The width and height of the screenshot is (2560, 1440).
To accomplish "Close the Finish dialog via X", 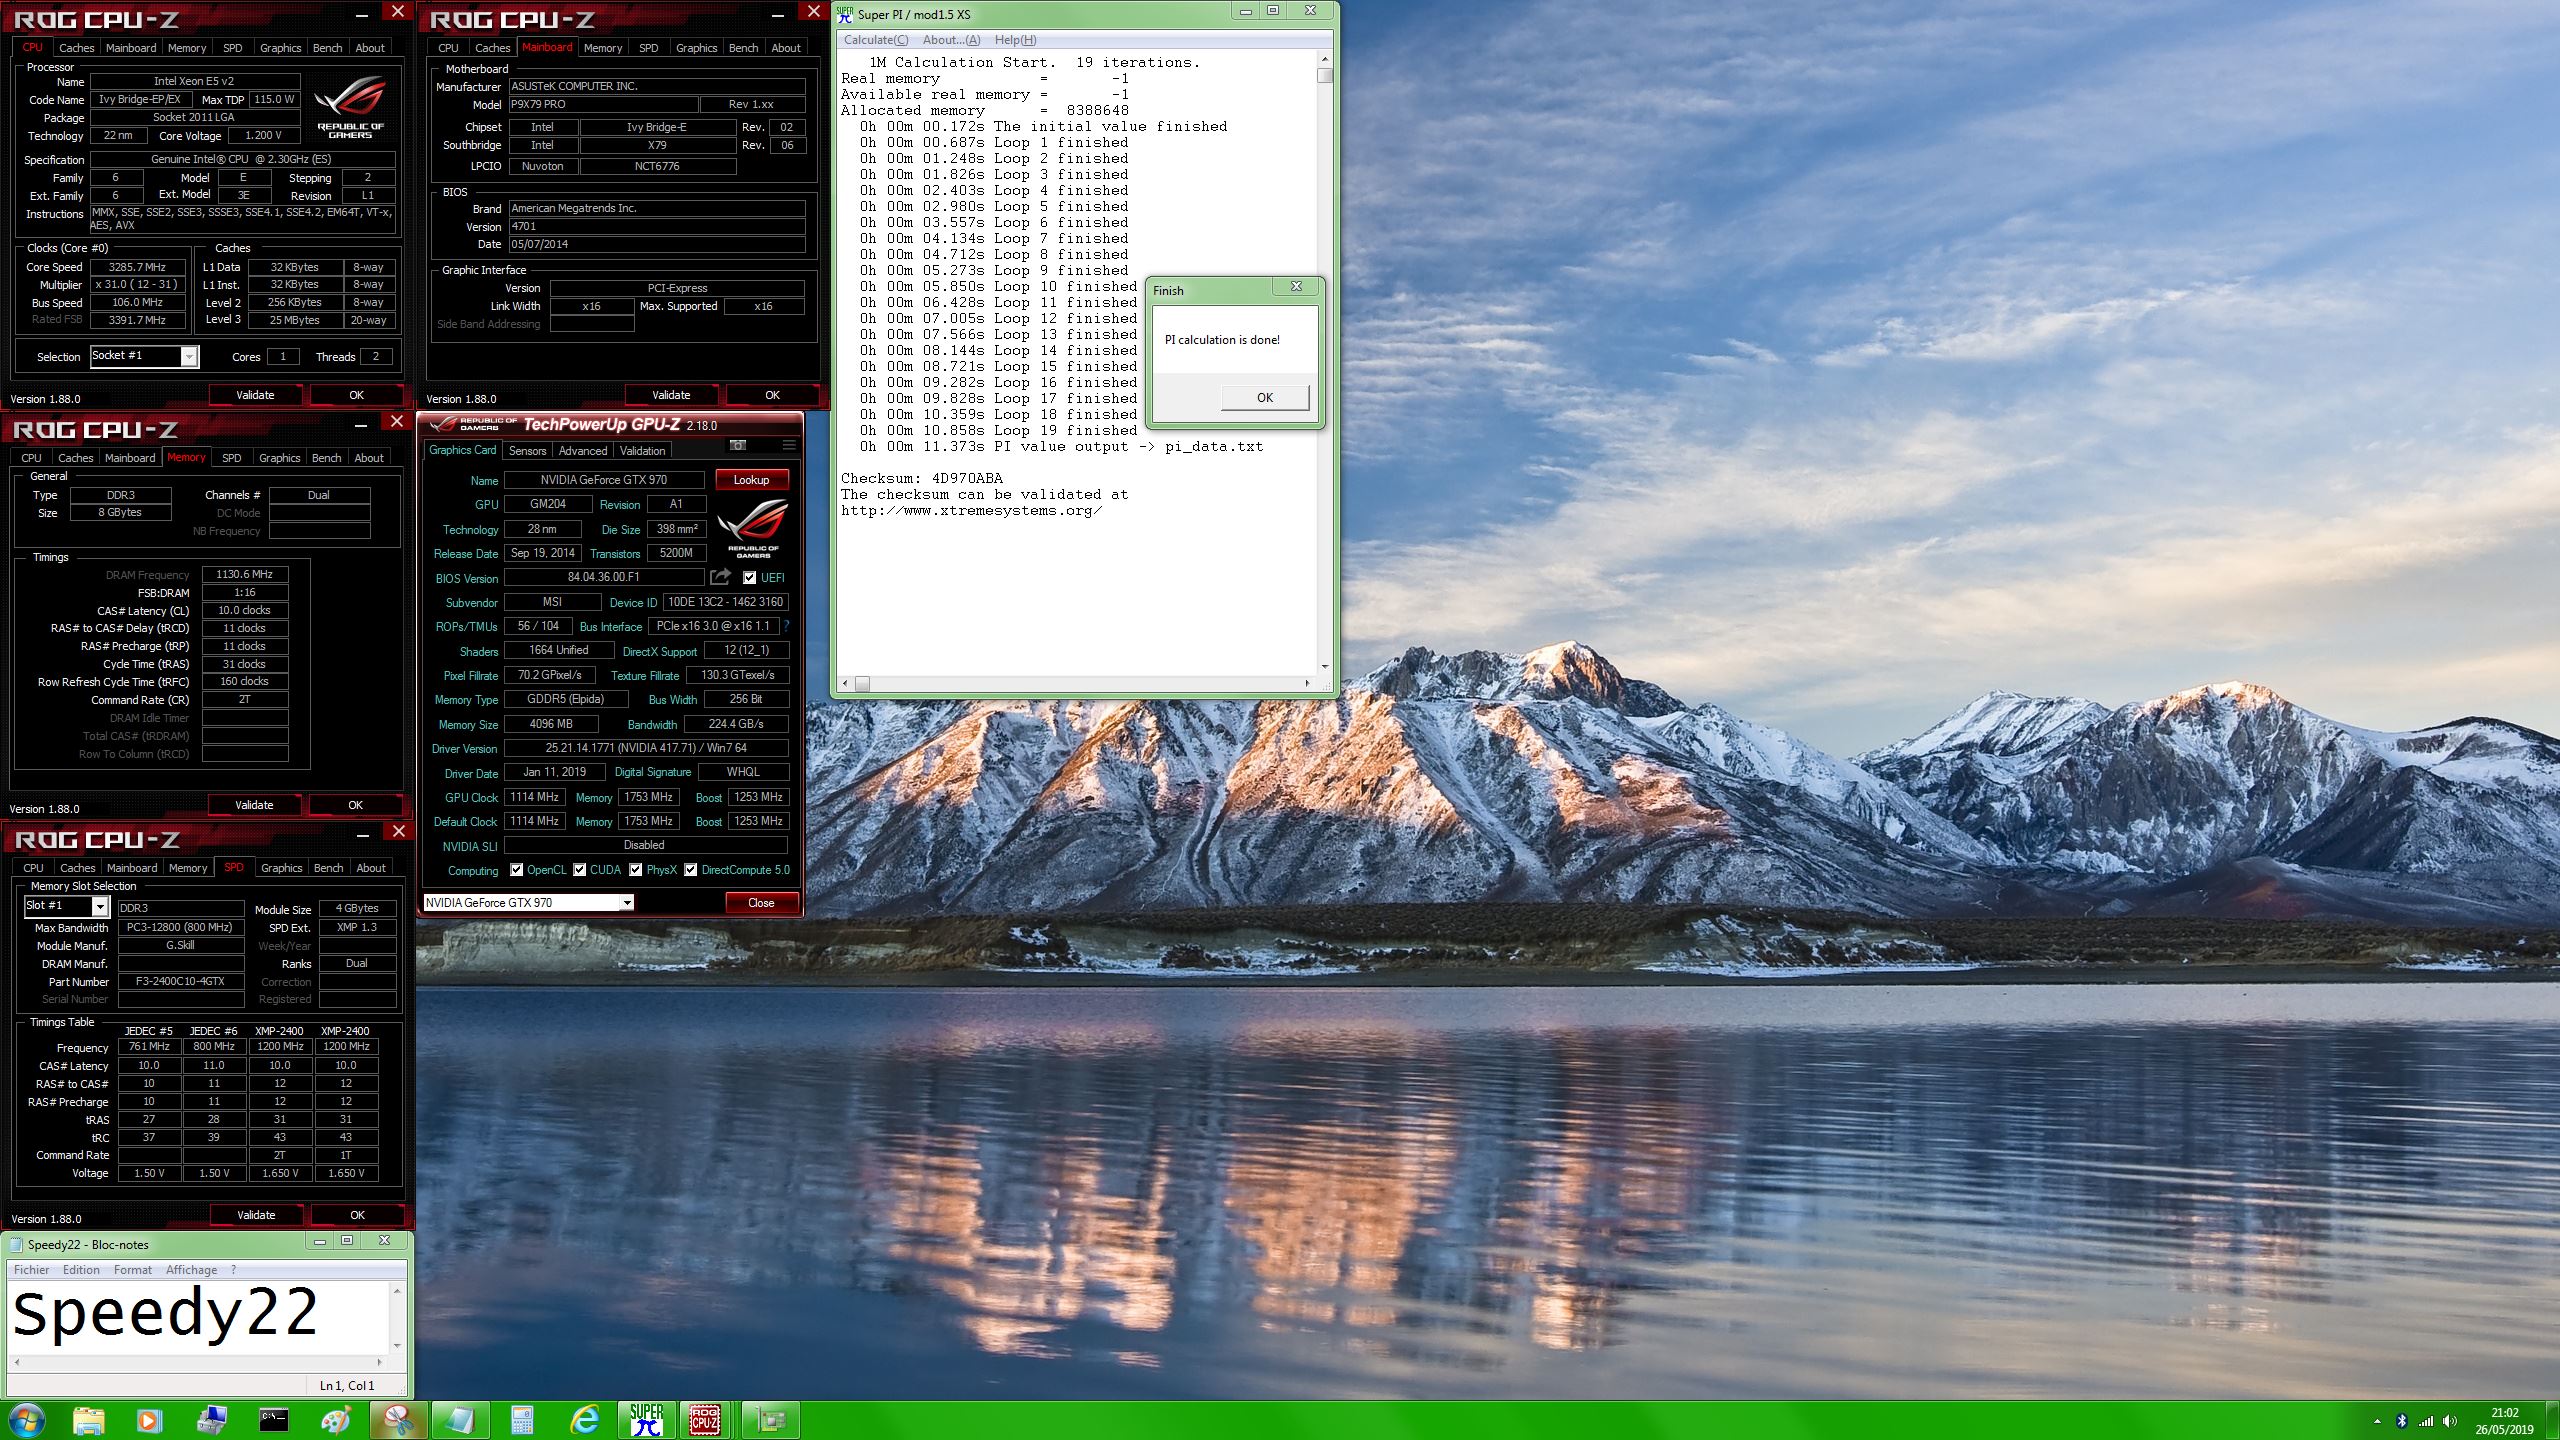I will coord(1296,287).
